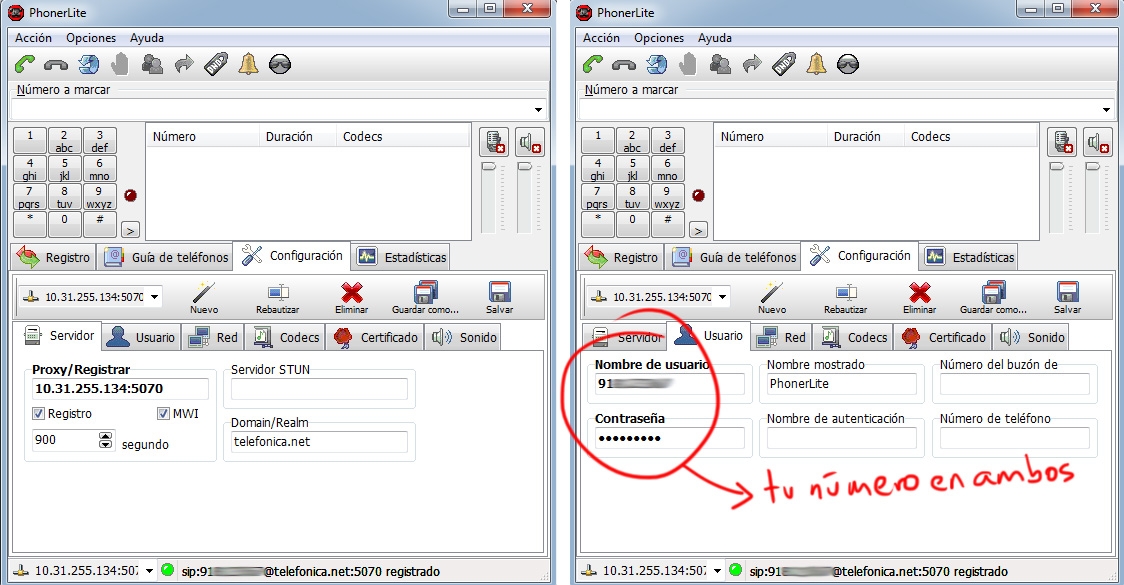
Task: Click keypad 9 wxyz in left window
Action: pyautogui.click(x=99, y=197)
